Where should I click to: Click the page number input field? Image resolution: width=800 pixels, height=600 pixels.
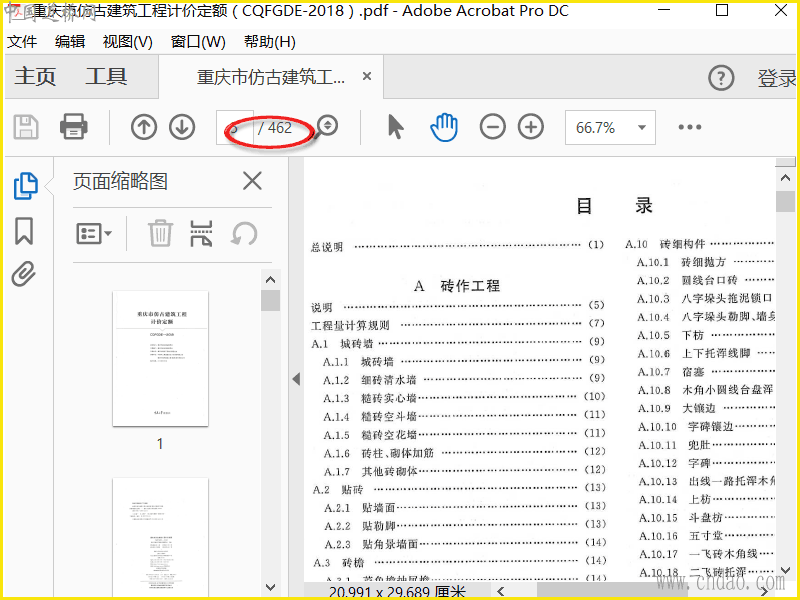(235, 127)
